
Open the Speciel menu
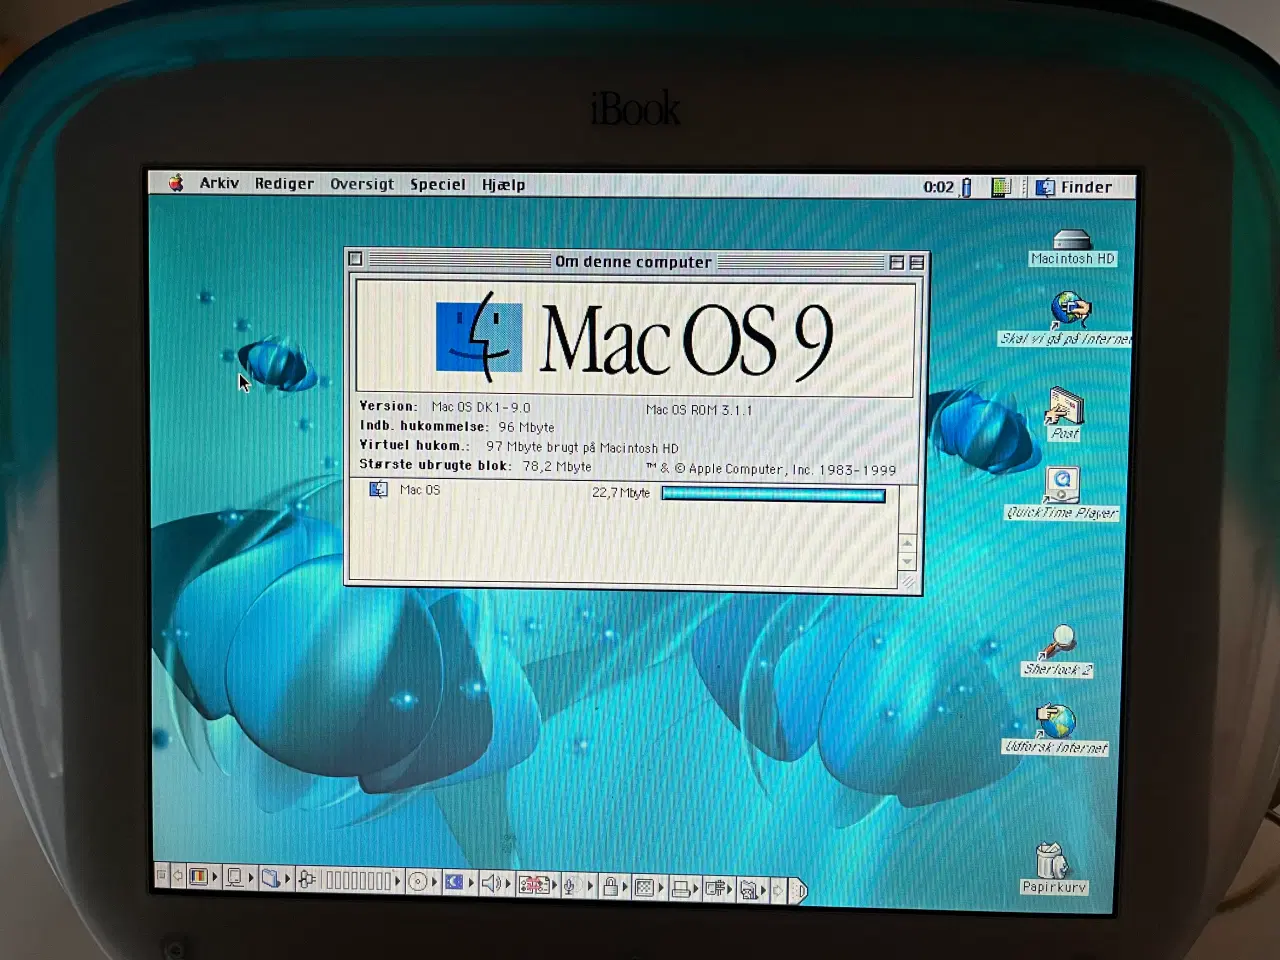[x=437, y=184]
